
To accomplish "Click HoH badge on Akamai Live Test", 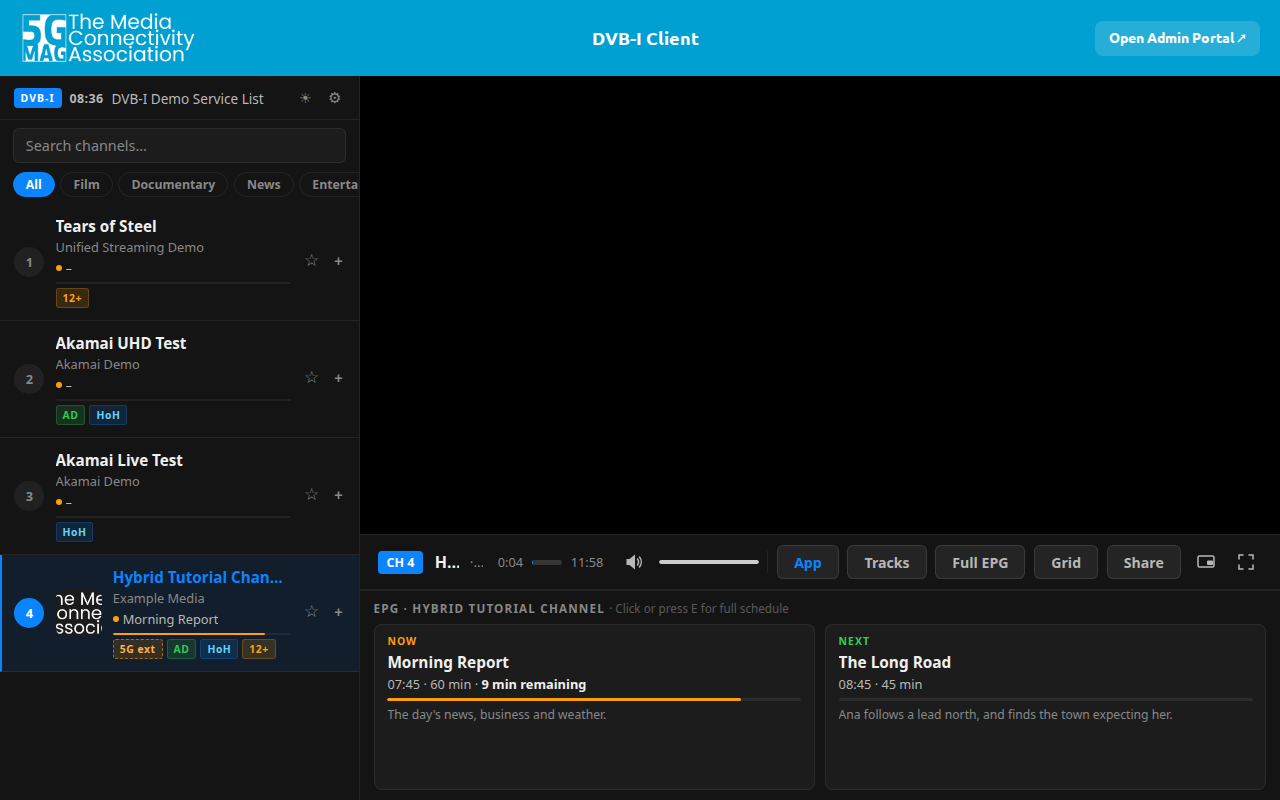I will 74,532.
